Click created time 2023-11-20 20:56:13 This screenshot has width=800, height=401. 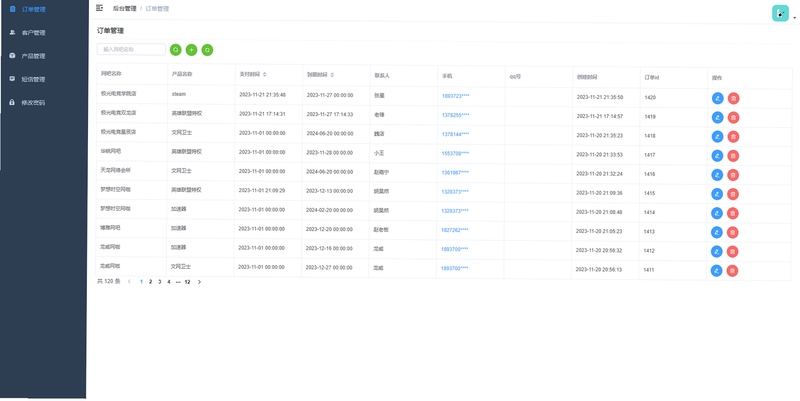pos(599,269)
